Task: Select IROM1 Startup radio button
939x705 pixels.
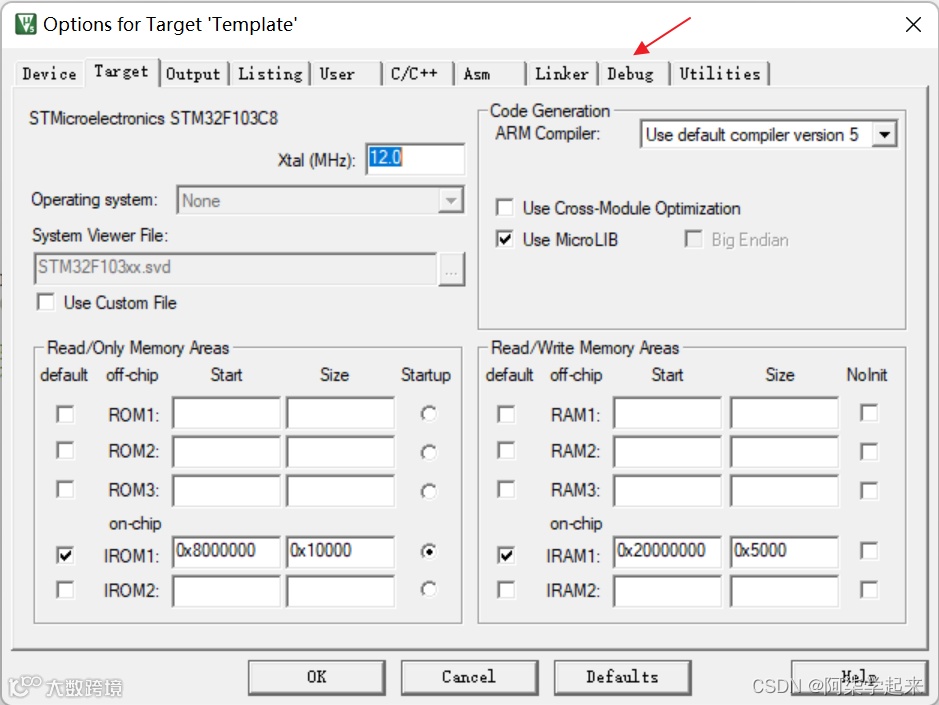Action: click(x=428, y=550)
